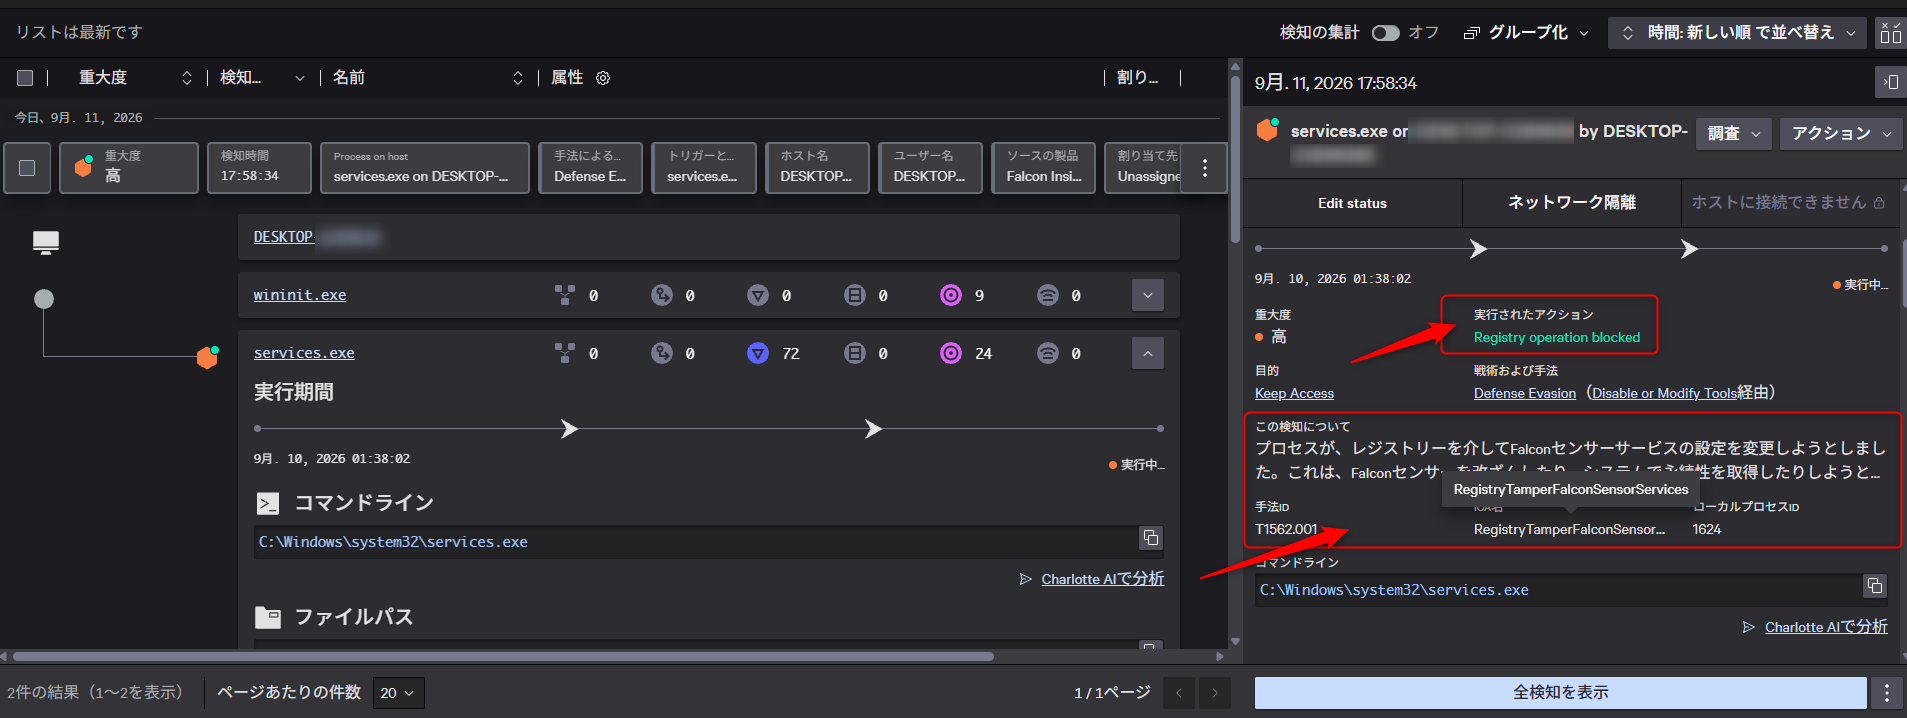The height and width of the screenshot is (718, 1907).
Task: Click the purple registry icon showing 24
Action: point(951,353)
